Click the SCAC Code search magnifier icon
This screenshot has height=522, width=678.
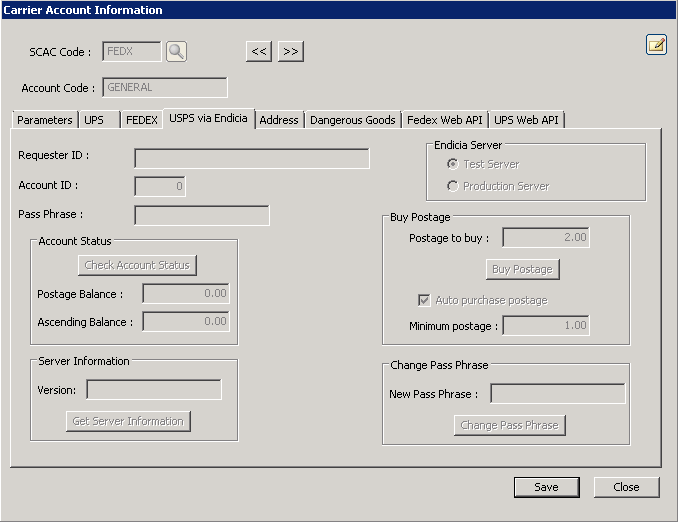coord(176,51)
